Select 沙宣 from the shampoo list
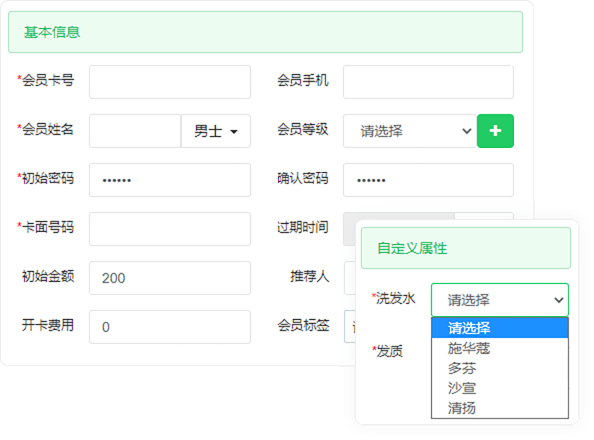The image size is (594, 440). 500,388
